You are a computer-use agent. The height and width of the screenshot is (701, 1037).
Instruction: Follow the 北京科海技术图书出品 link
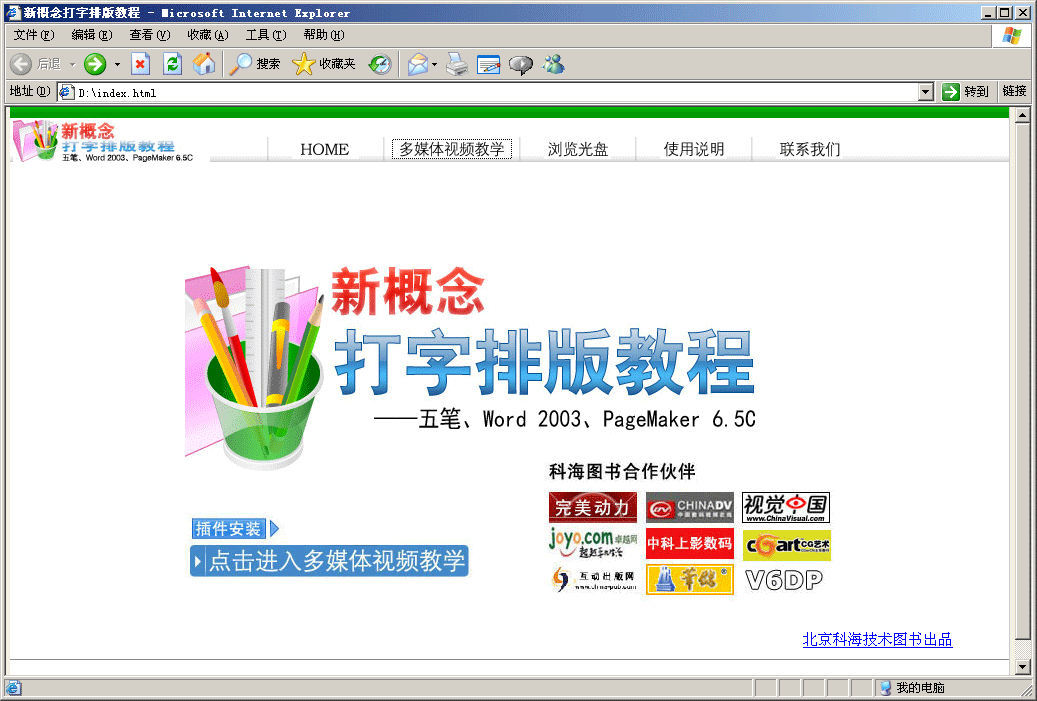878,639
